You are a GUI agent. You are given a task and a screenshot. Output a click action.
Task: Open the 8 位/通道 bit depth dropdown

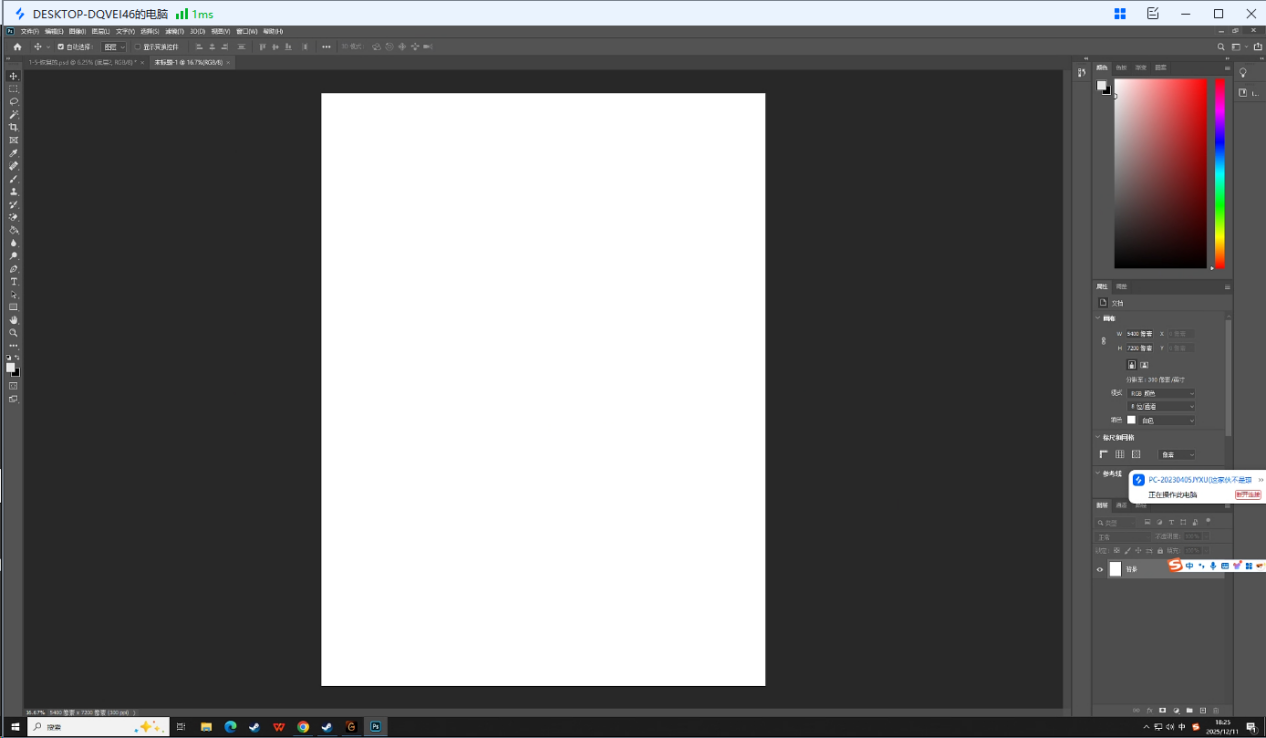pyautogui.click(x=1162, y=407)
